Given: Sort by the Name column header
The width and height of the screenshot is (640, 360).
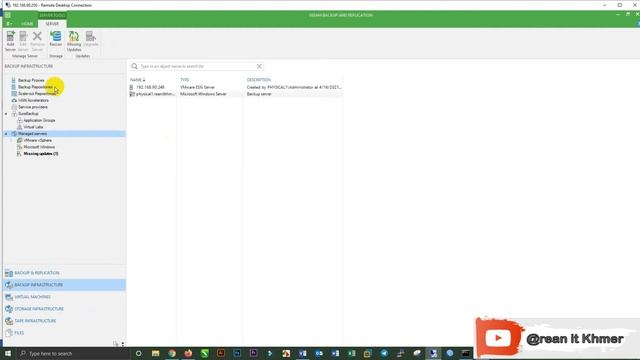Looking at the screenshot, I should click(x=138, y=80).
